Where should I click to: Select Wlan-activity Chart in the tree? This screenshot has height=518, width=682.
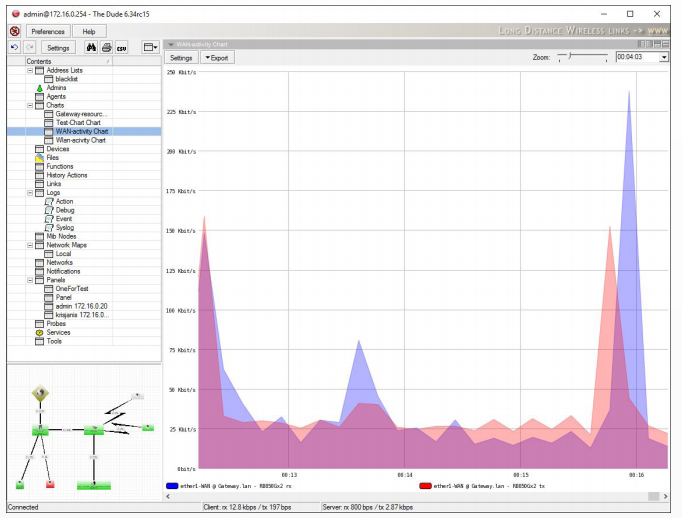pyautogui.click(x=80, y=140)
